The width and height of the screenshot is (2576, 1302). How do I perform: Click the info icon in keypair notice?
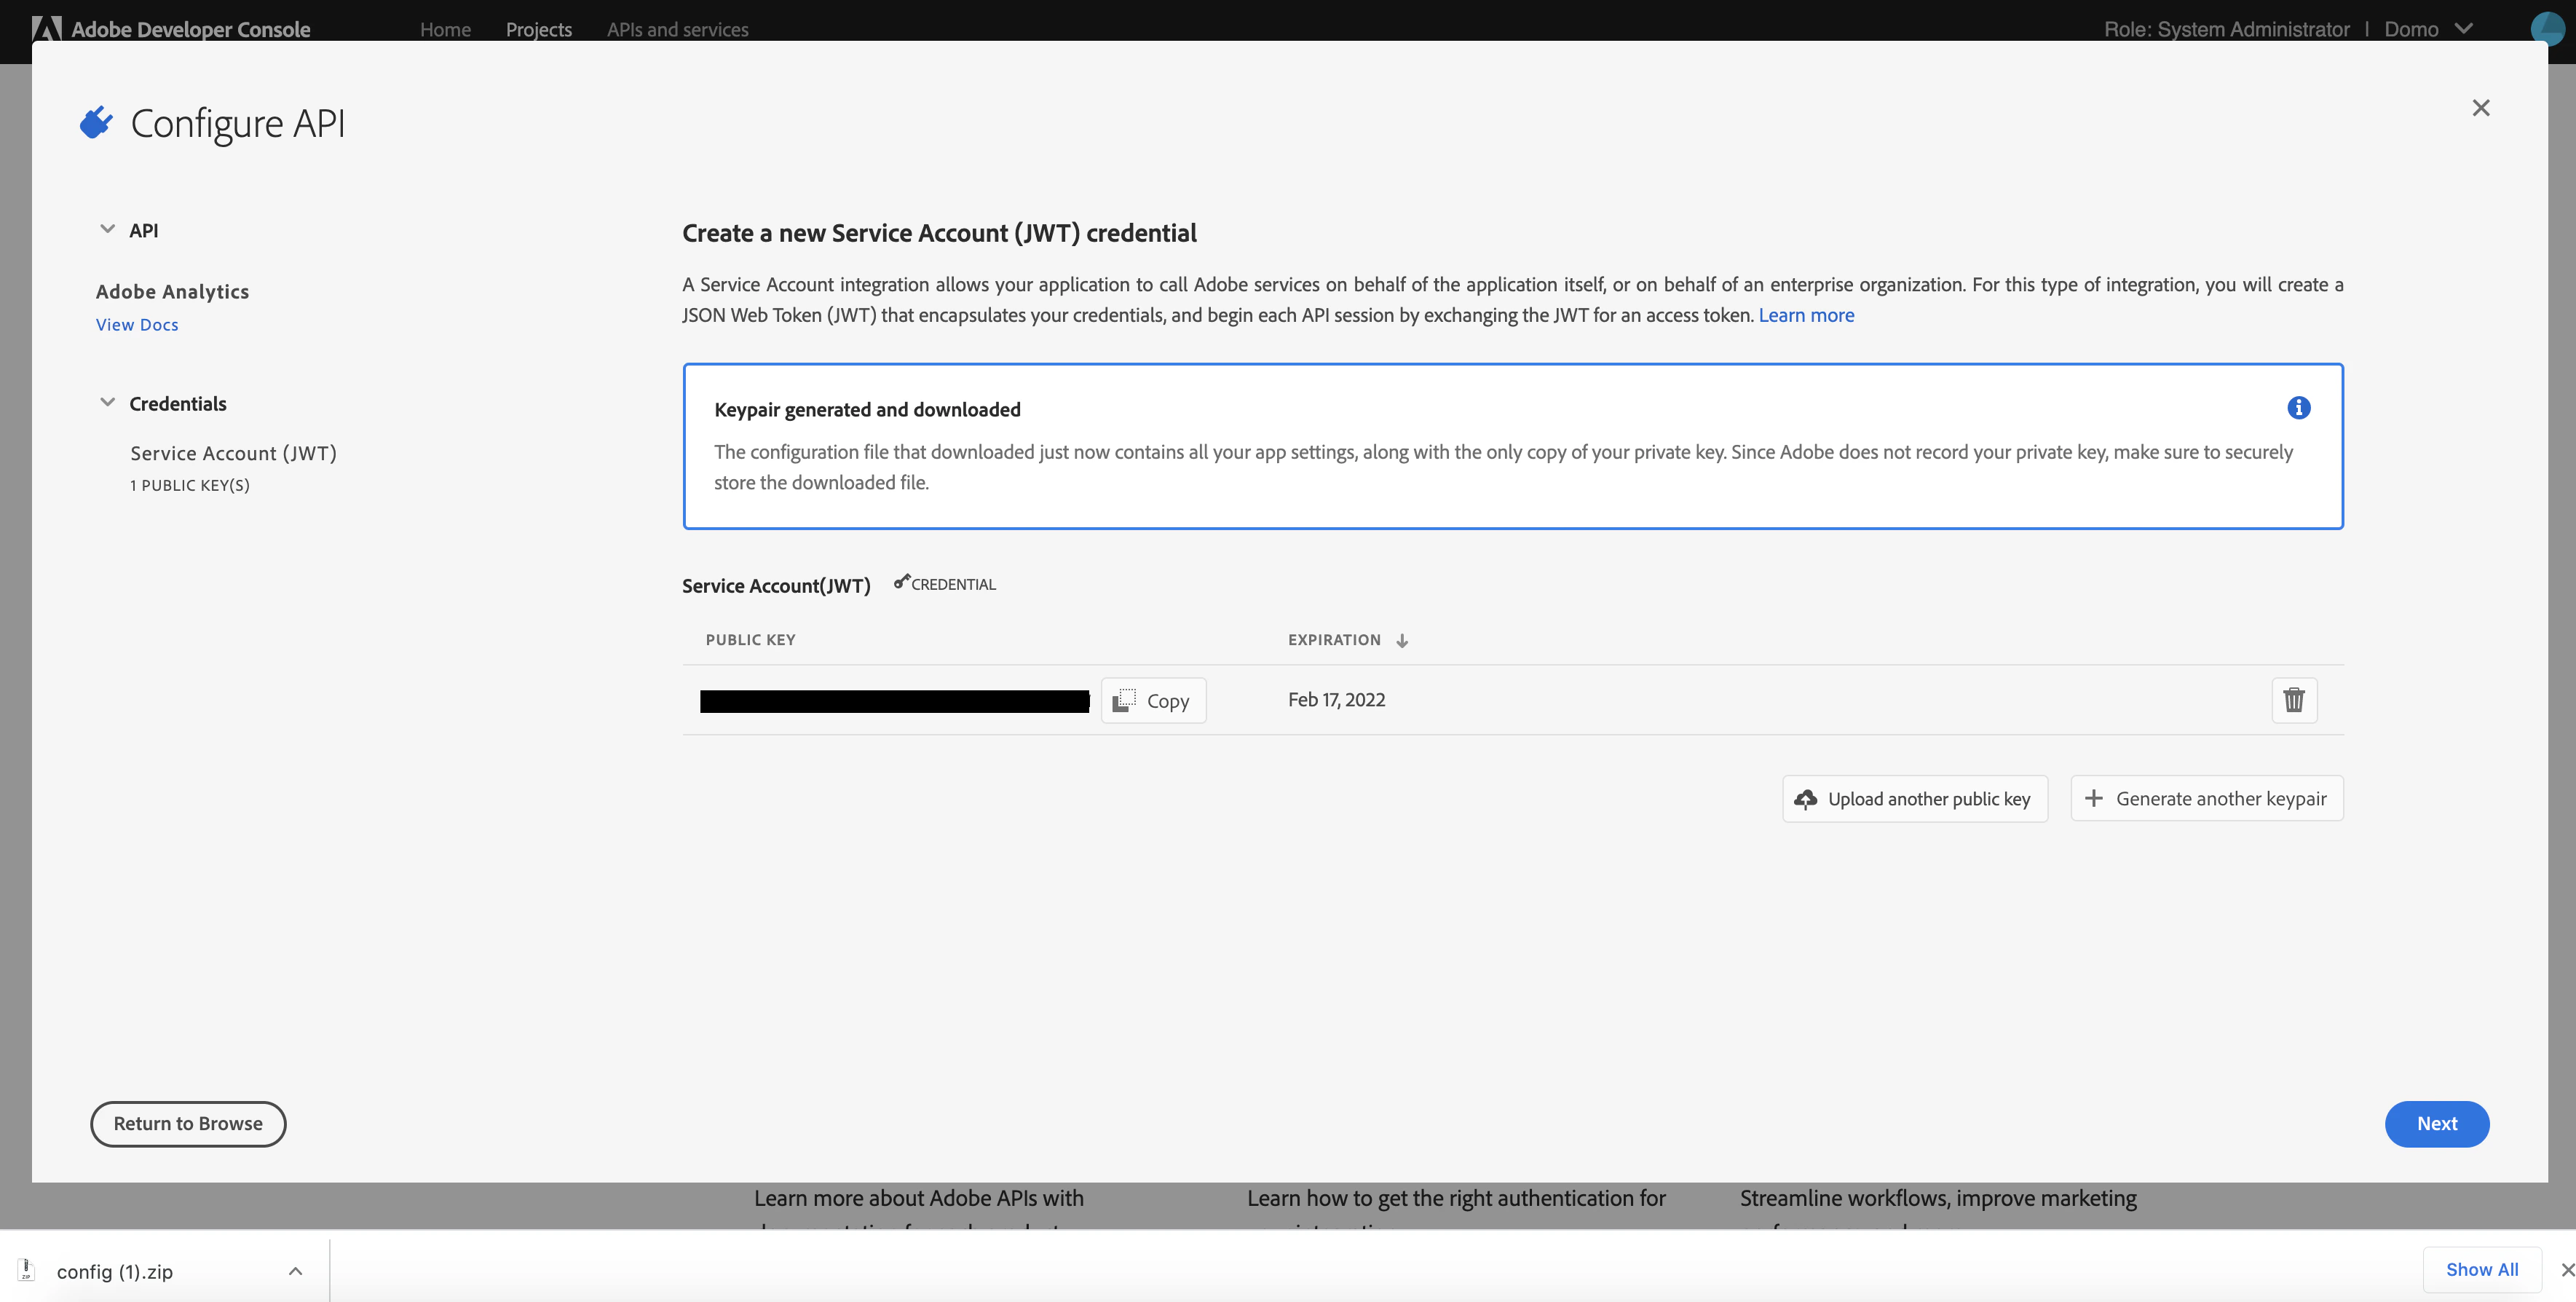(2298, 408)
